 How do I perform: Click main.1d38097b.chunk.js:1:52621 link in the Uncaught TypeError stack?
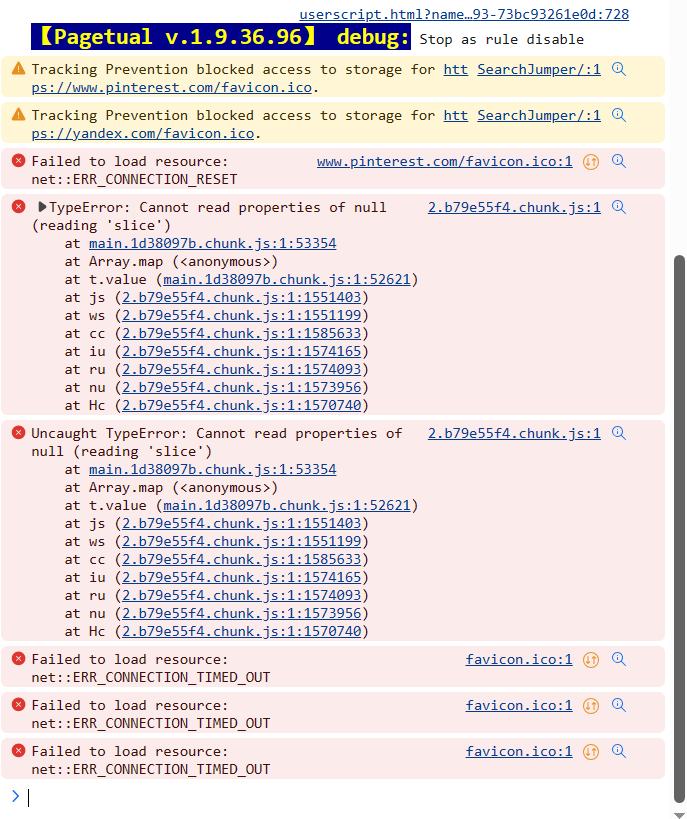coord(288,505)
